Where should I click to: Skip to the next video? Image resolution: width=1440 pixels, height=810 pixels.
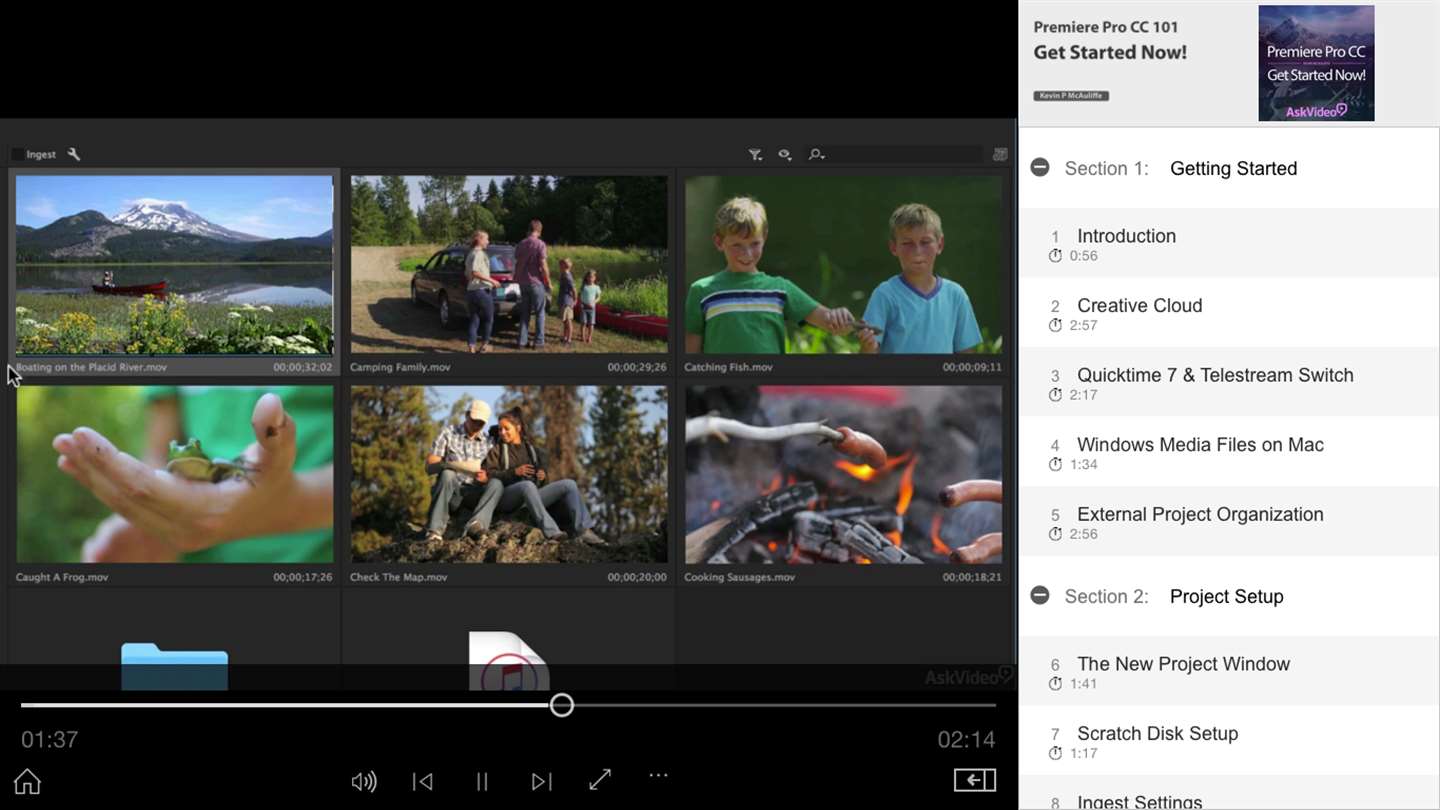[541, 781]
